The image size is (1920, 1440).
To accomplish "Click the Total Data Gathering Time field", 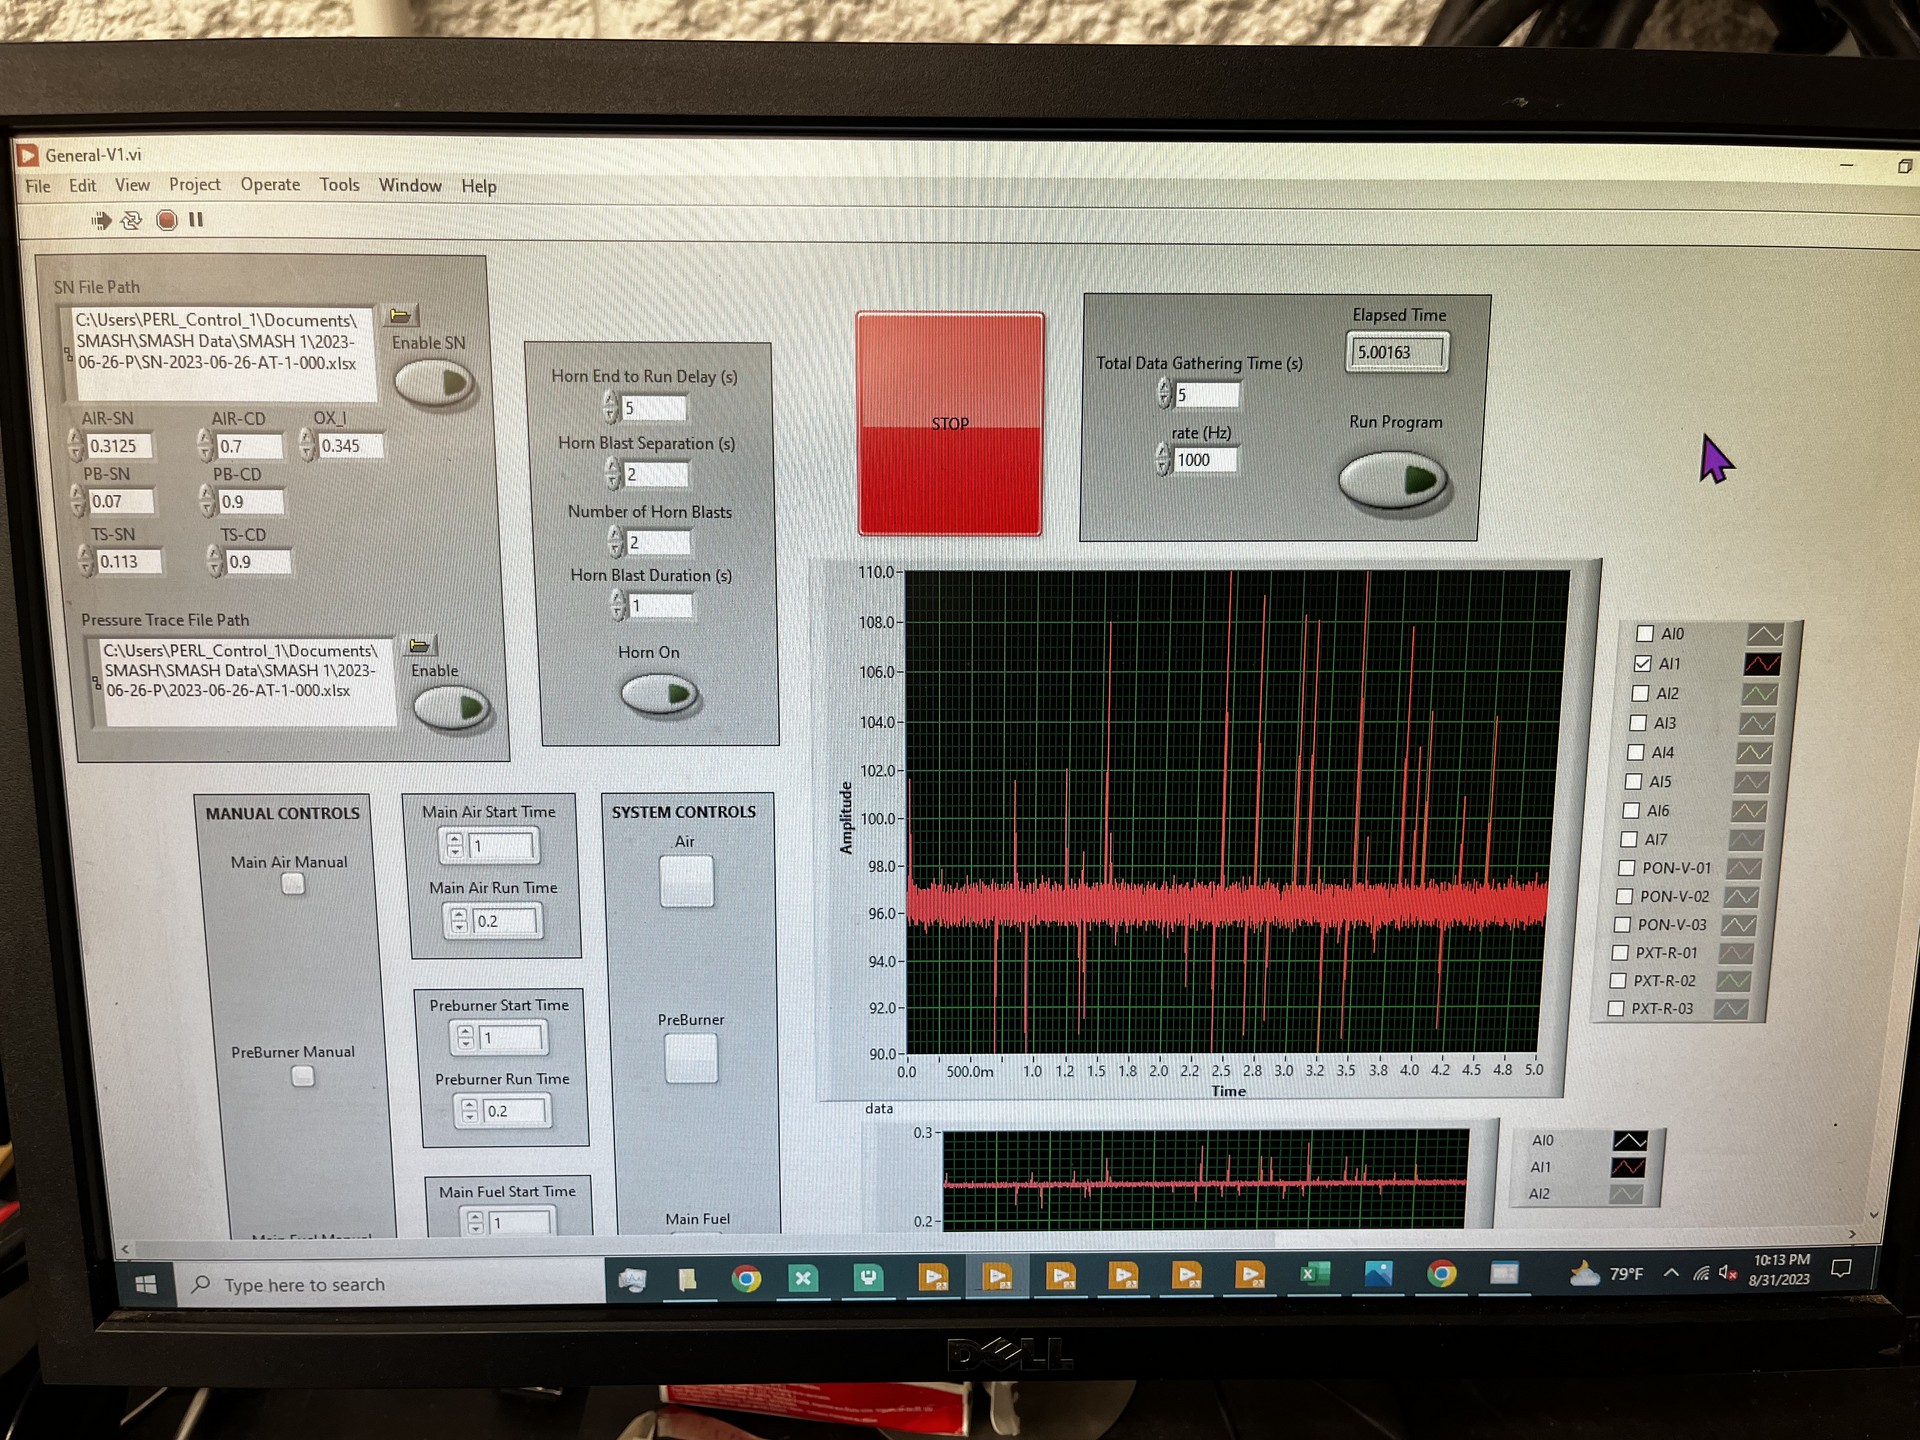I will pyautogui.click(x=1206, y=395).
